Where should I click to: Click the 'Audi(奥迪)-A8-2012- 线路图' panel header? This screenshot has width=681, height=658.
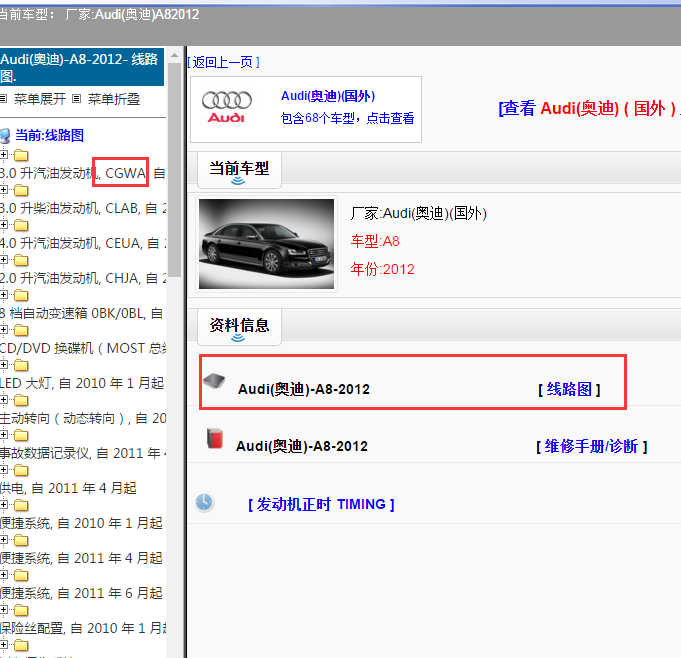pyautogui.click(x=82, y=67)
